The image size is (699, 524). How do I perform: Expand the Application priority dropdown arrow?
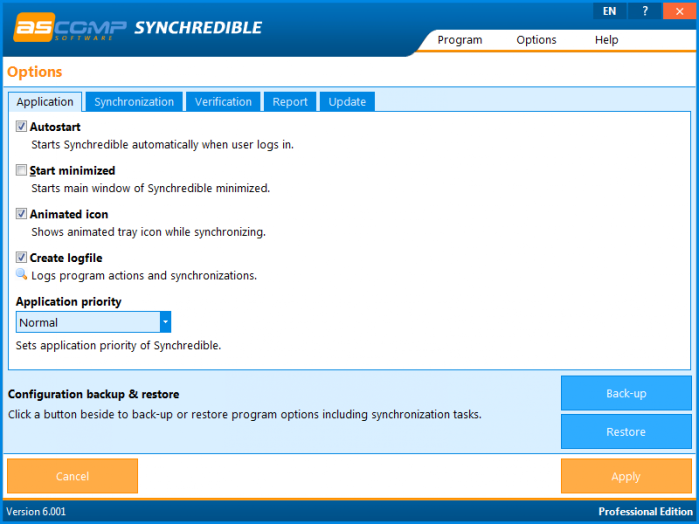165,322
